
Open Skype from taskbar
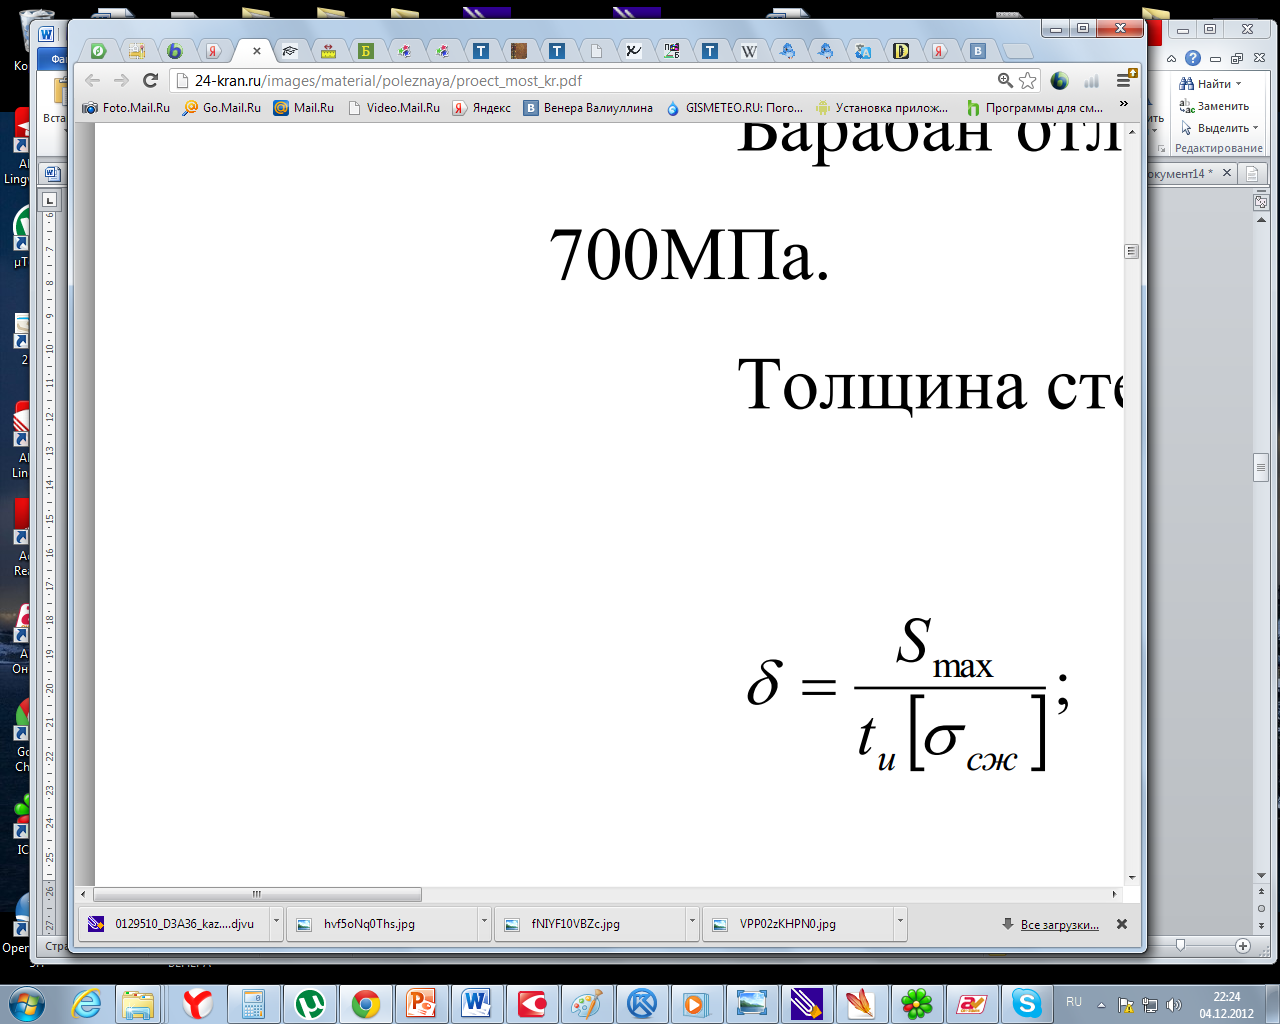click(1027, 1003)
